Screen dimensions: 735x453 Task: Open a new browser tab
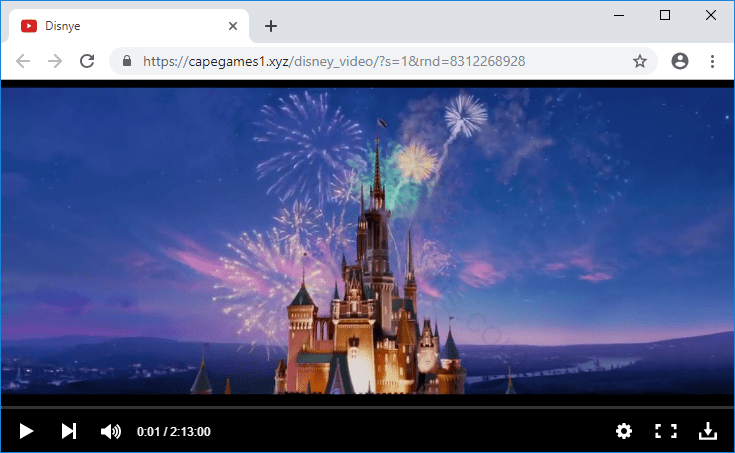coord(271,26)
